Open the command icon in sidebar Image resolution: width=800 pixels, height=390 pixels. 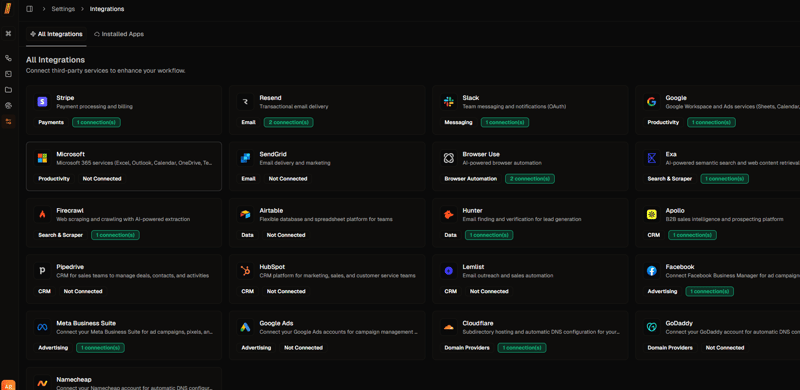8,33
